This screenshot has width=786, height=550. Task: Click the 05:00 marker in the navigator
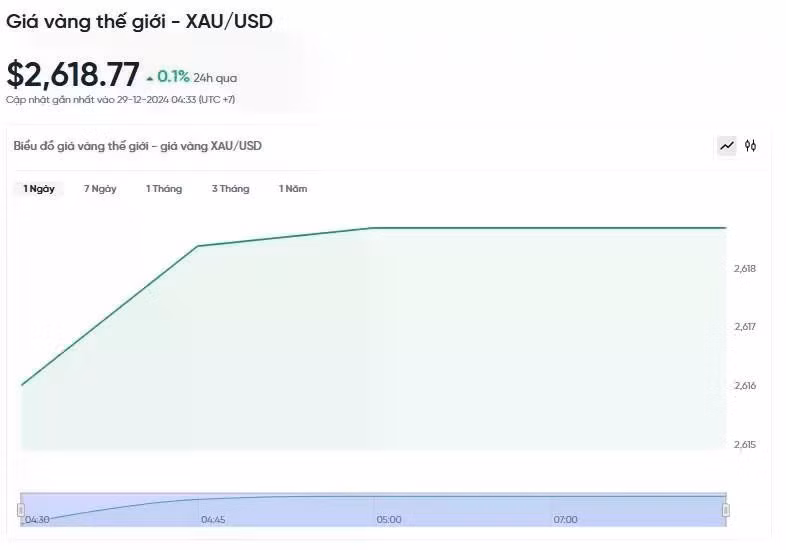(x=389, y=520)
